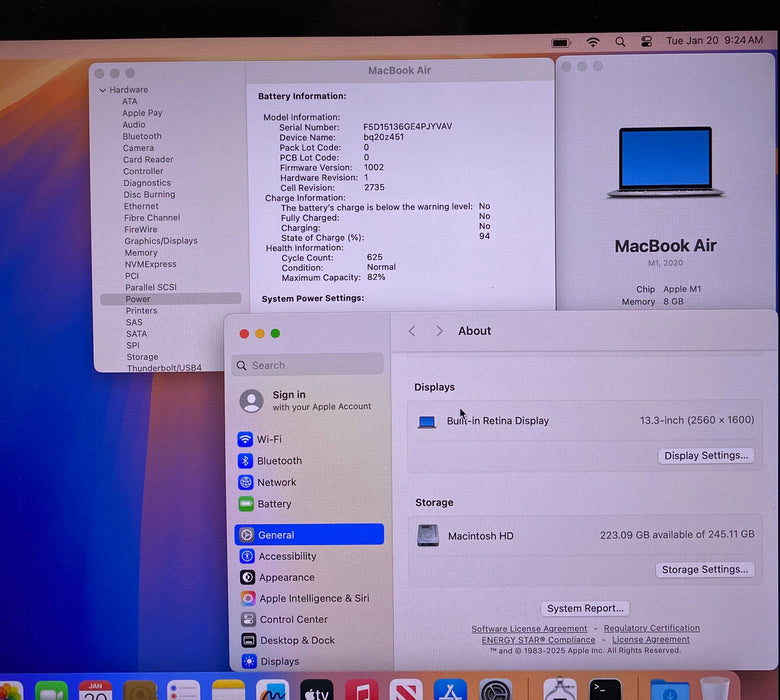
Task: Click Display Settings button
Action: point(706,455)
